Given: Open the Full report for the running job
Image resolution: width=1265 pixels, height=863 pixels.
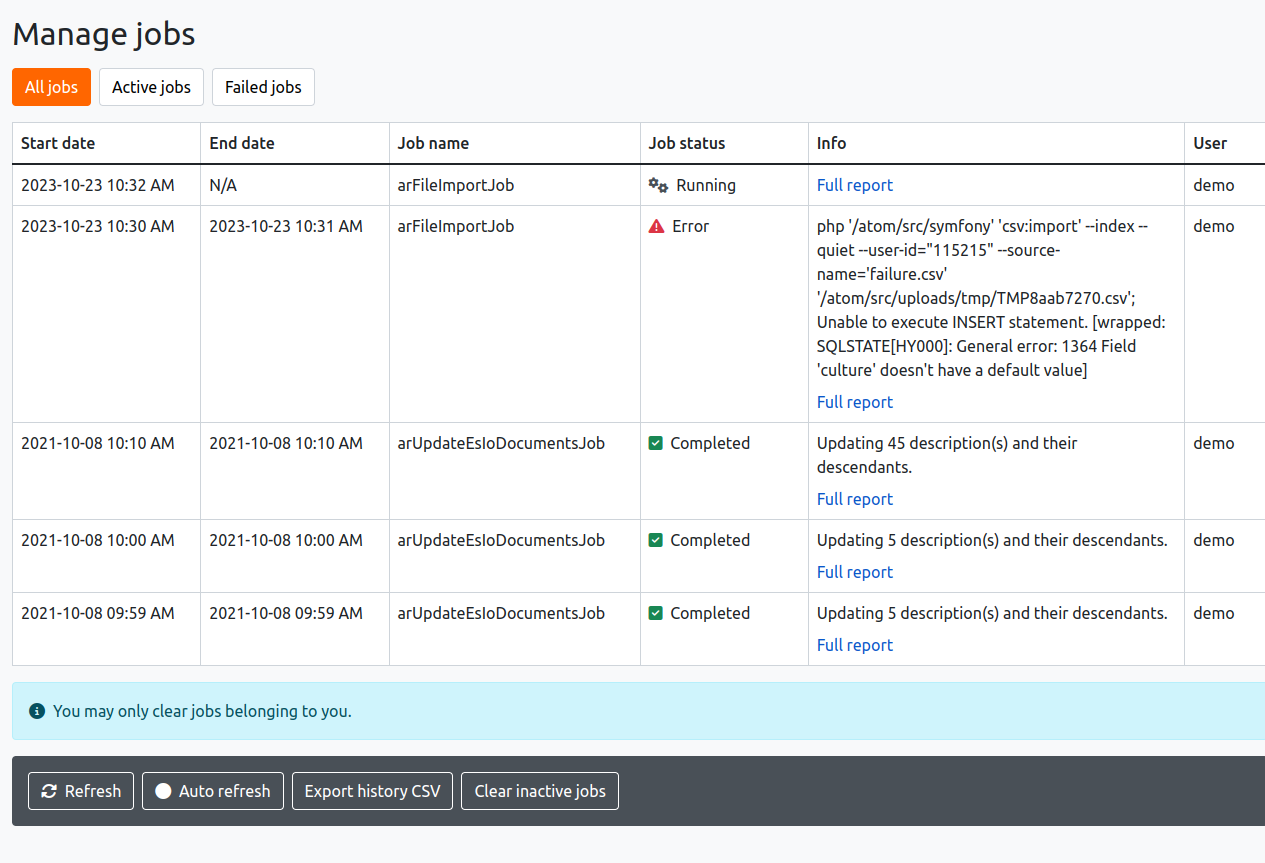Looking at the screenshot, I should 854,185.
